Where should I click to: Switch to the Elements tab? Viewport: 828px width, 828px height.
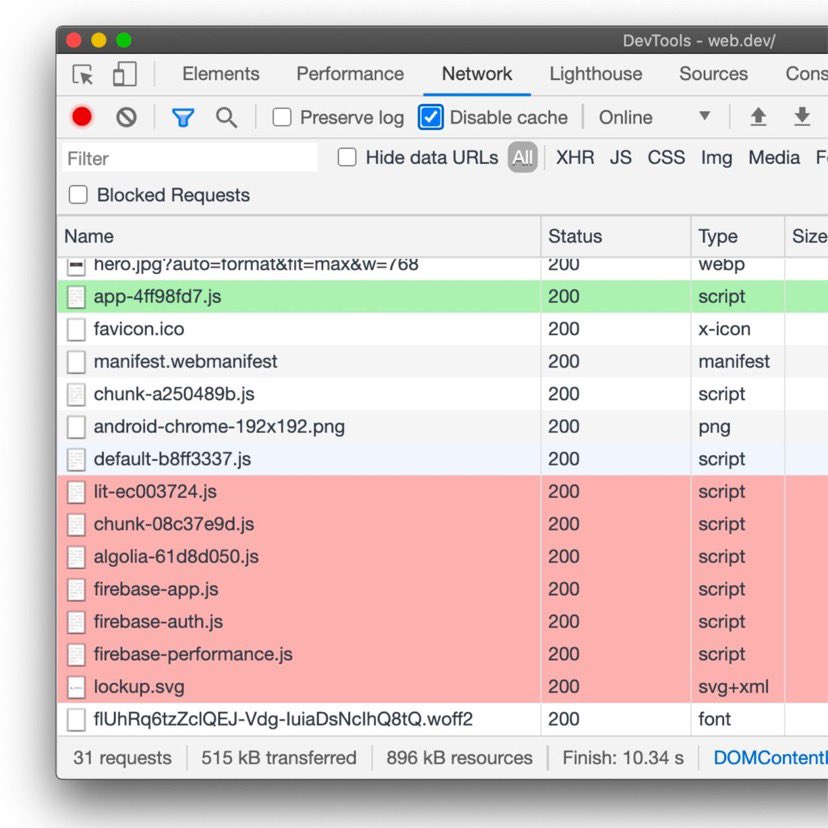[221, 74]
